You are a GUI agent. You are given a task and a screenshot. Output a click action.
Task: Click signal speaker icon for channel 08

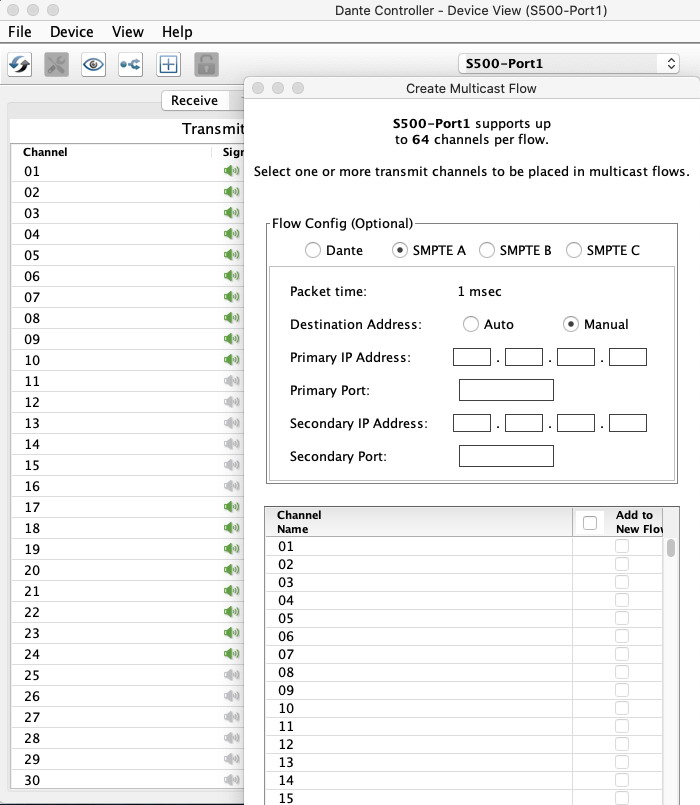click(x=232, y=318)
